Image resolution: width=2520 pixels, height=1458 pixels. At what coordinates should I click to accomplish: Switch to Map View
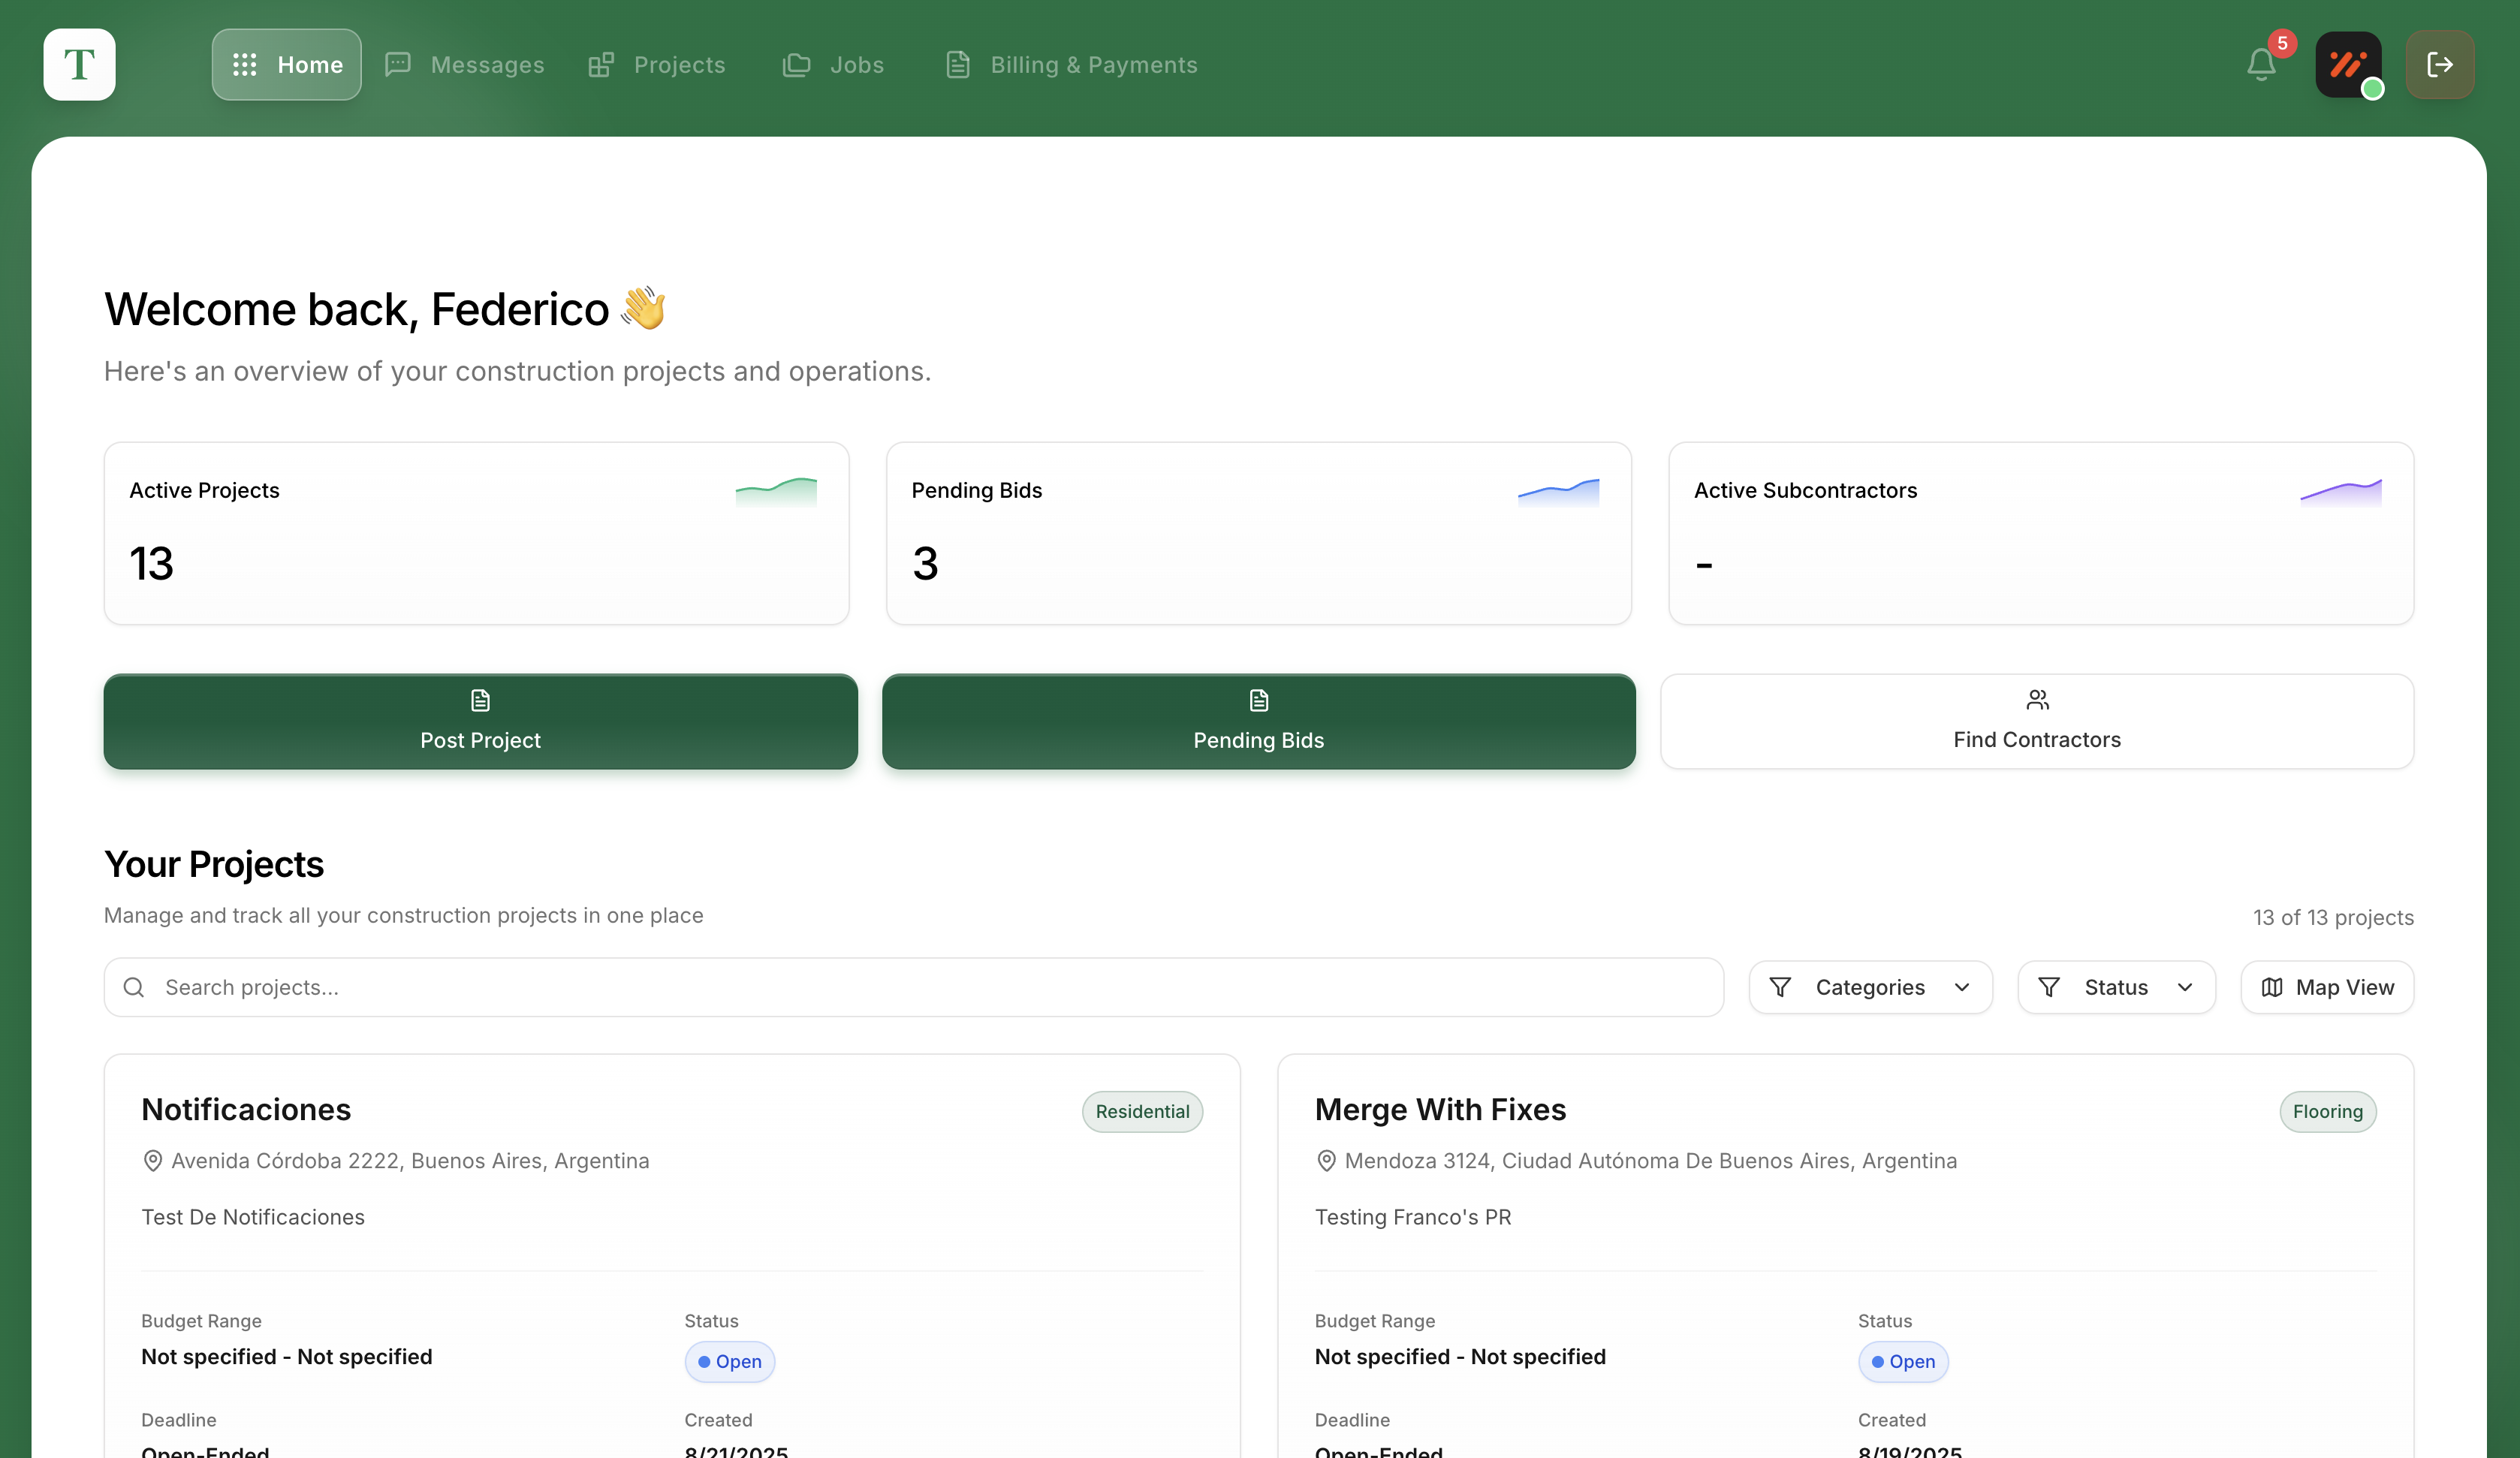pos(2326,987)
